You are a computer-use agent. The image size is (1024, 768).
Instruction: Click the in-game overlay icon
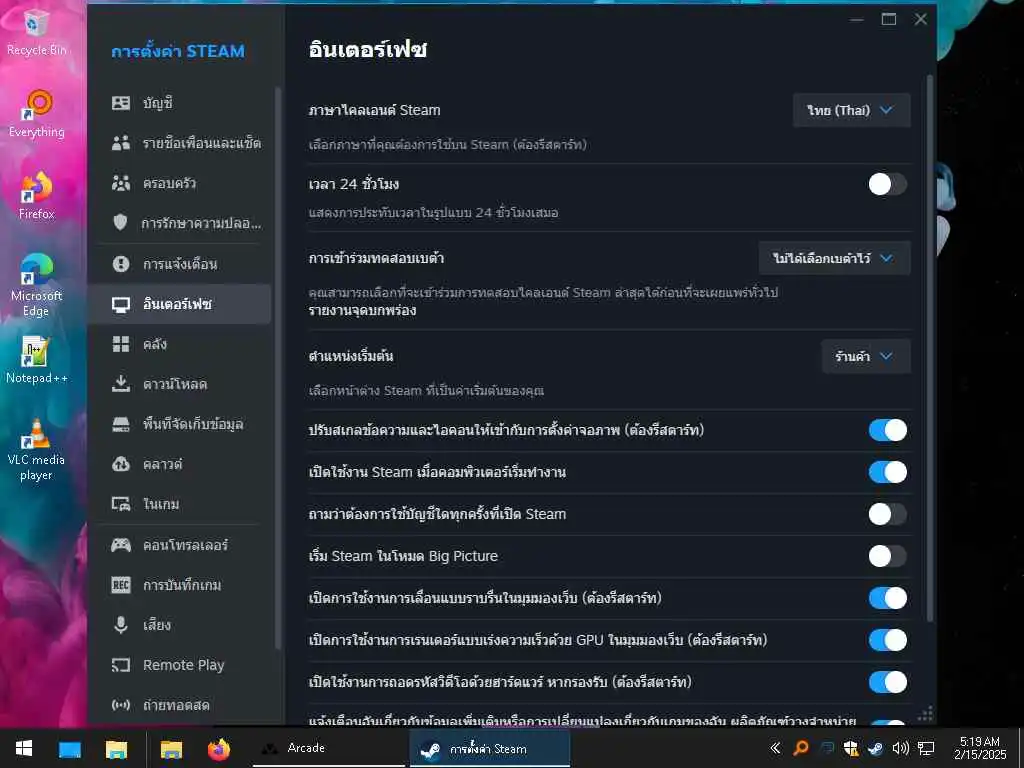point(121,504)
